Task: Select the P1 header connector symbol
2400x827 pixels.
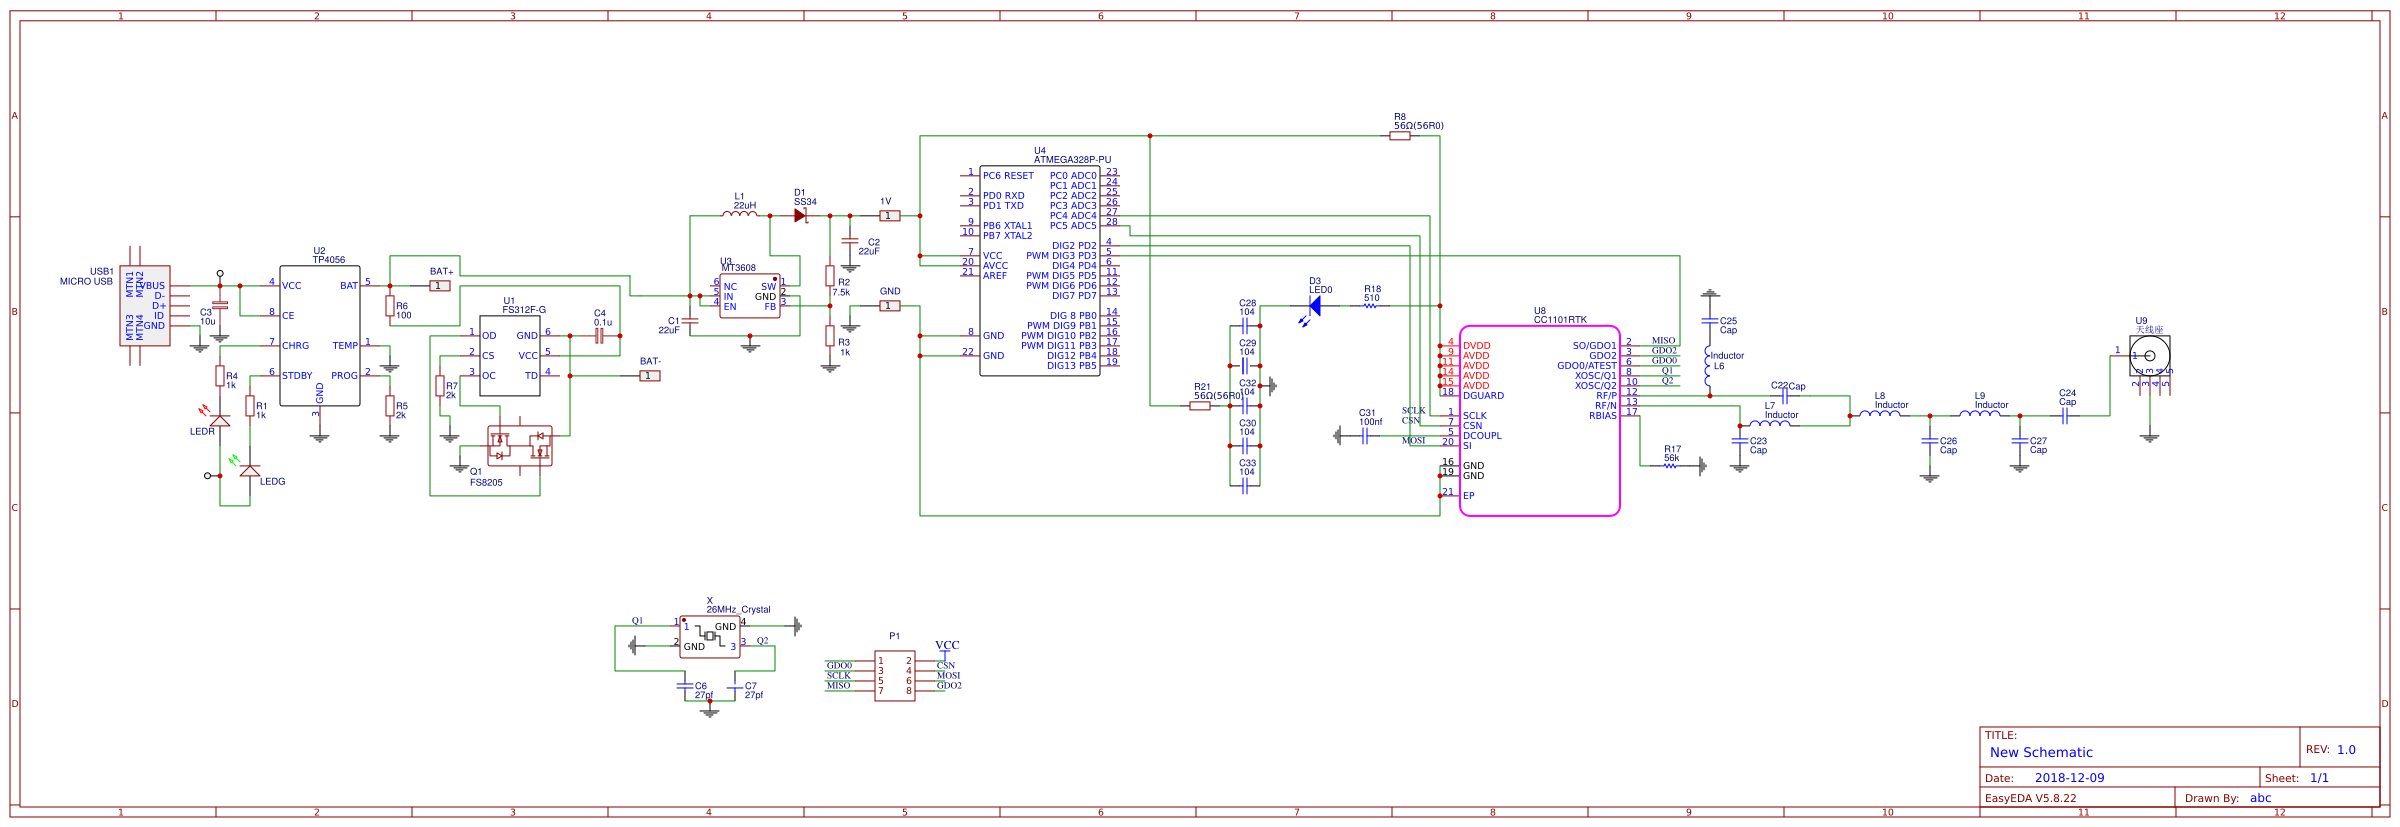Action: click(x=894, y=676)
